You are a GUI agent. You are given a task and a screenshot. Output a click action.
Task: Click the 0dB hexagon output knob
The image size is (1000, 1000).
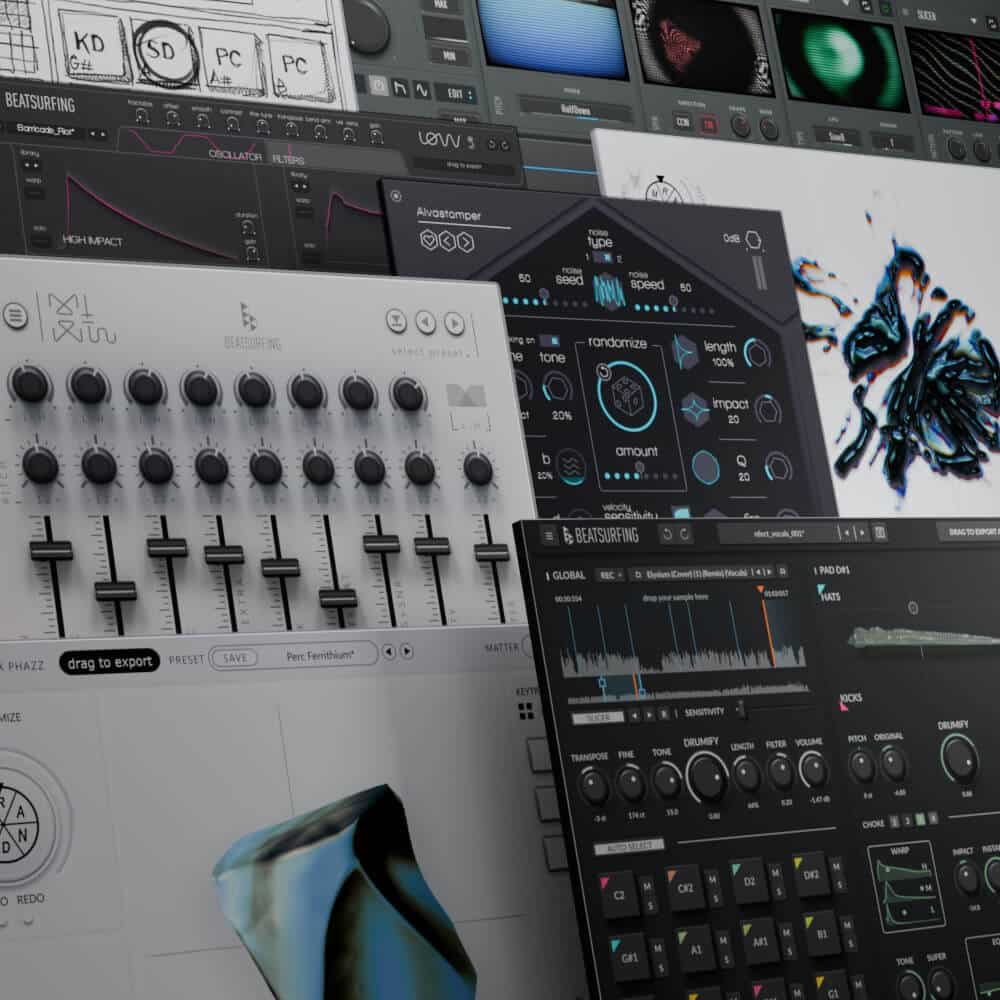click(753, 240)
